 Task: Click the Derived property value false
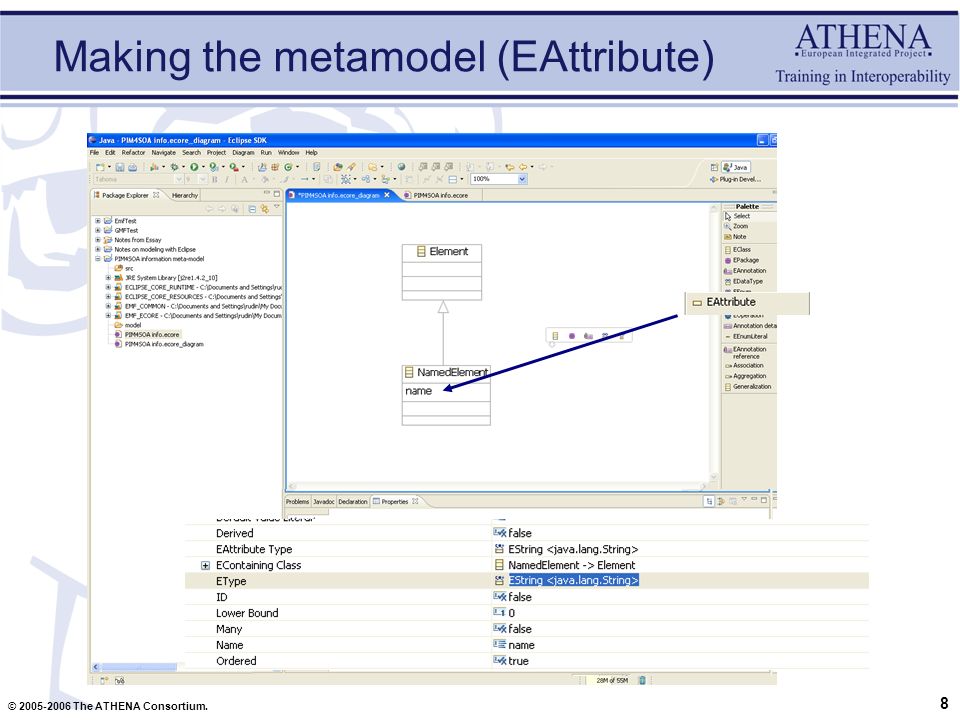click(x=520, y=533)
